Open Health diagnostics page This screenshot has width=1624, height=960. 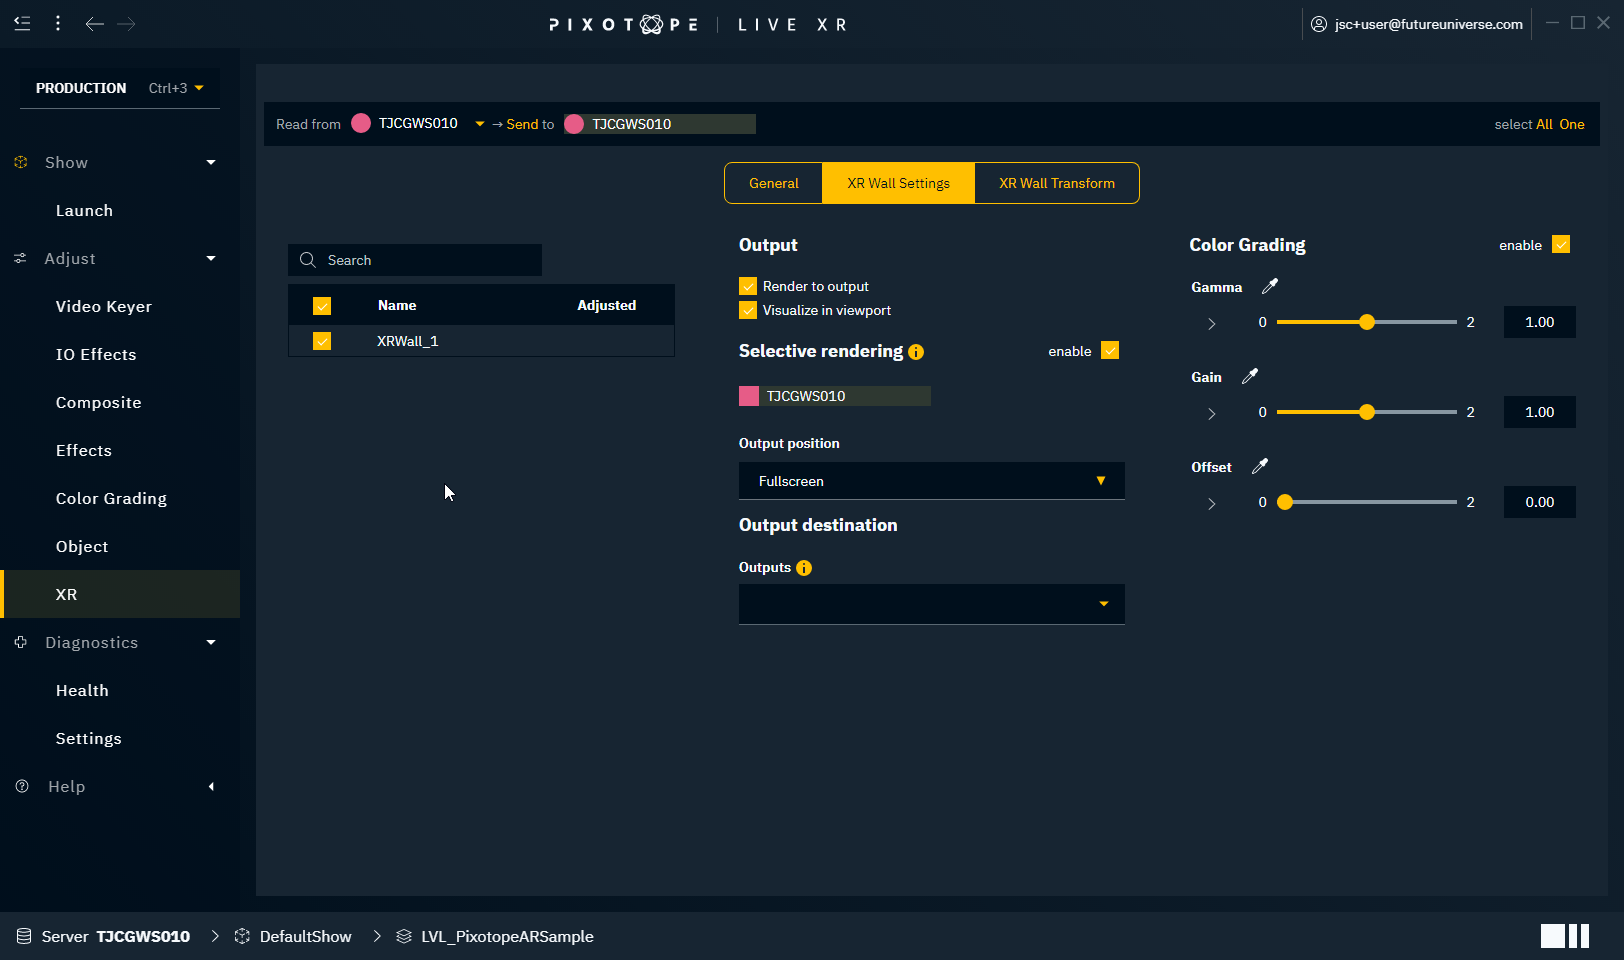click(x=82, y=690)
